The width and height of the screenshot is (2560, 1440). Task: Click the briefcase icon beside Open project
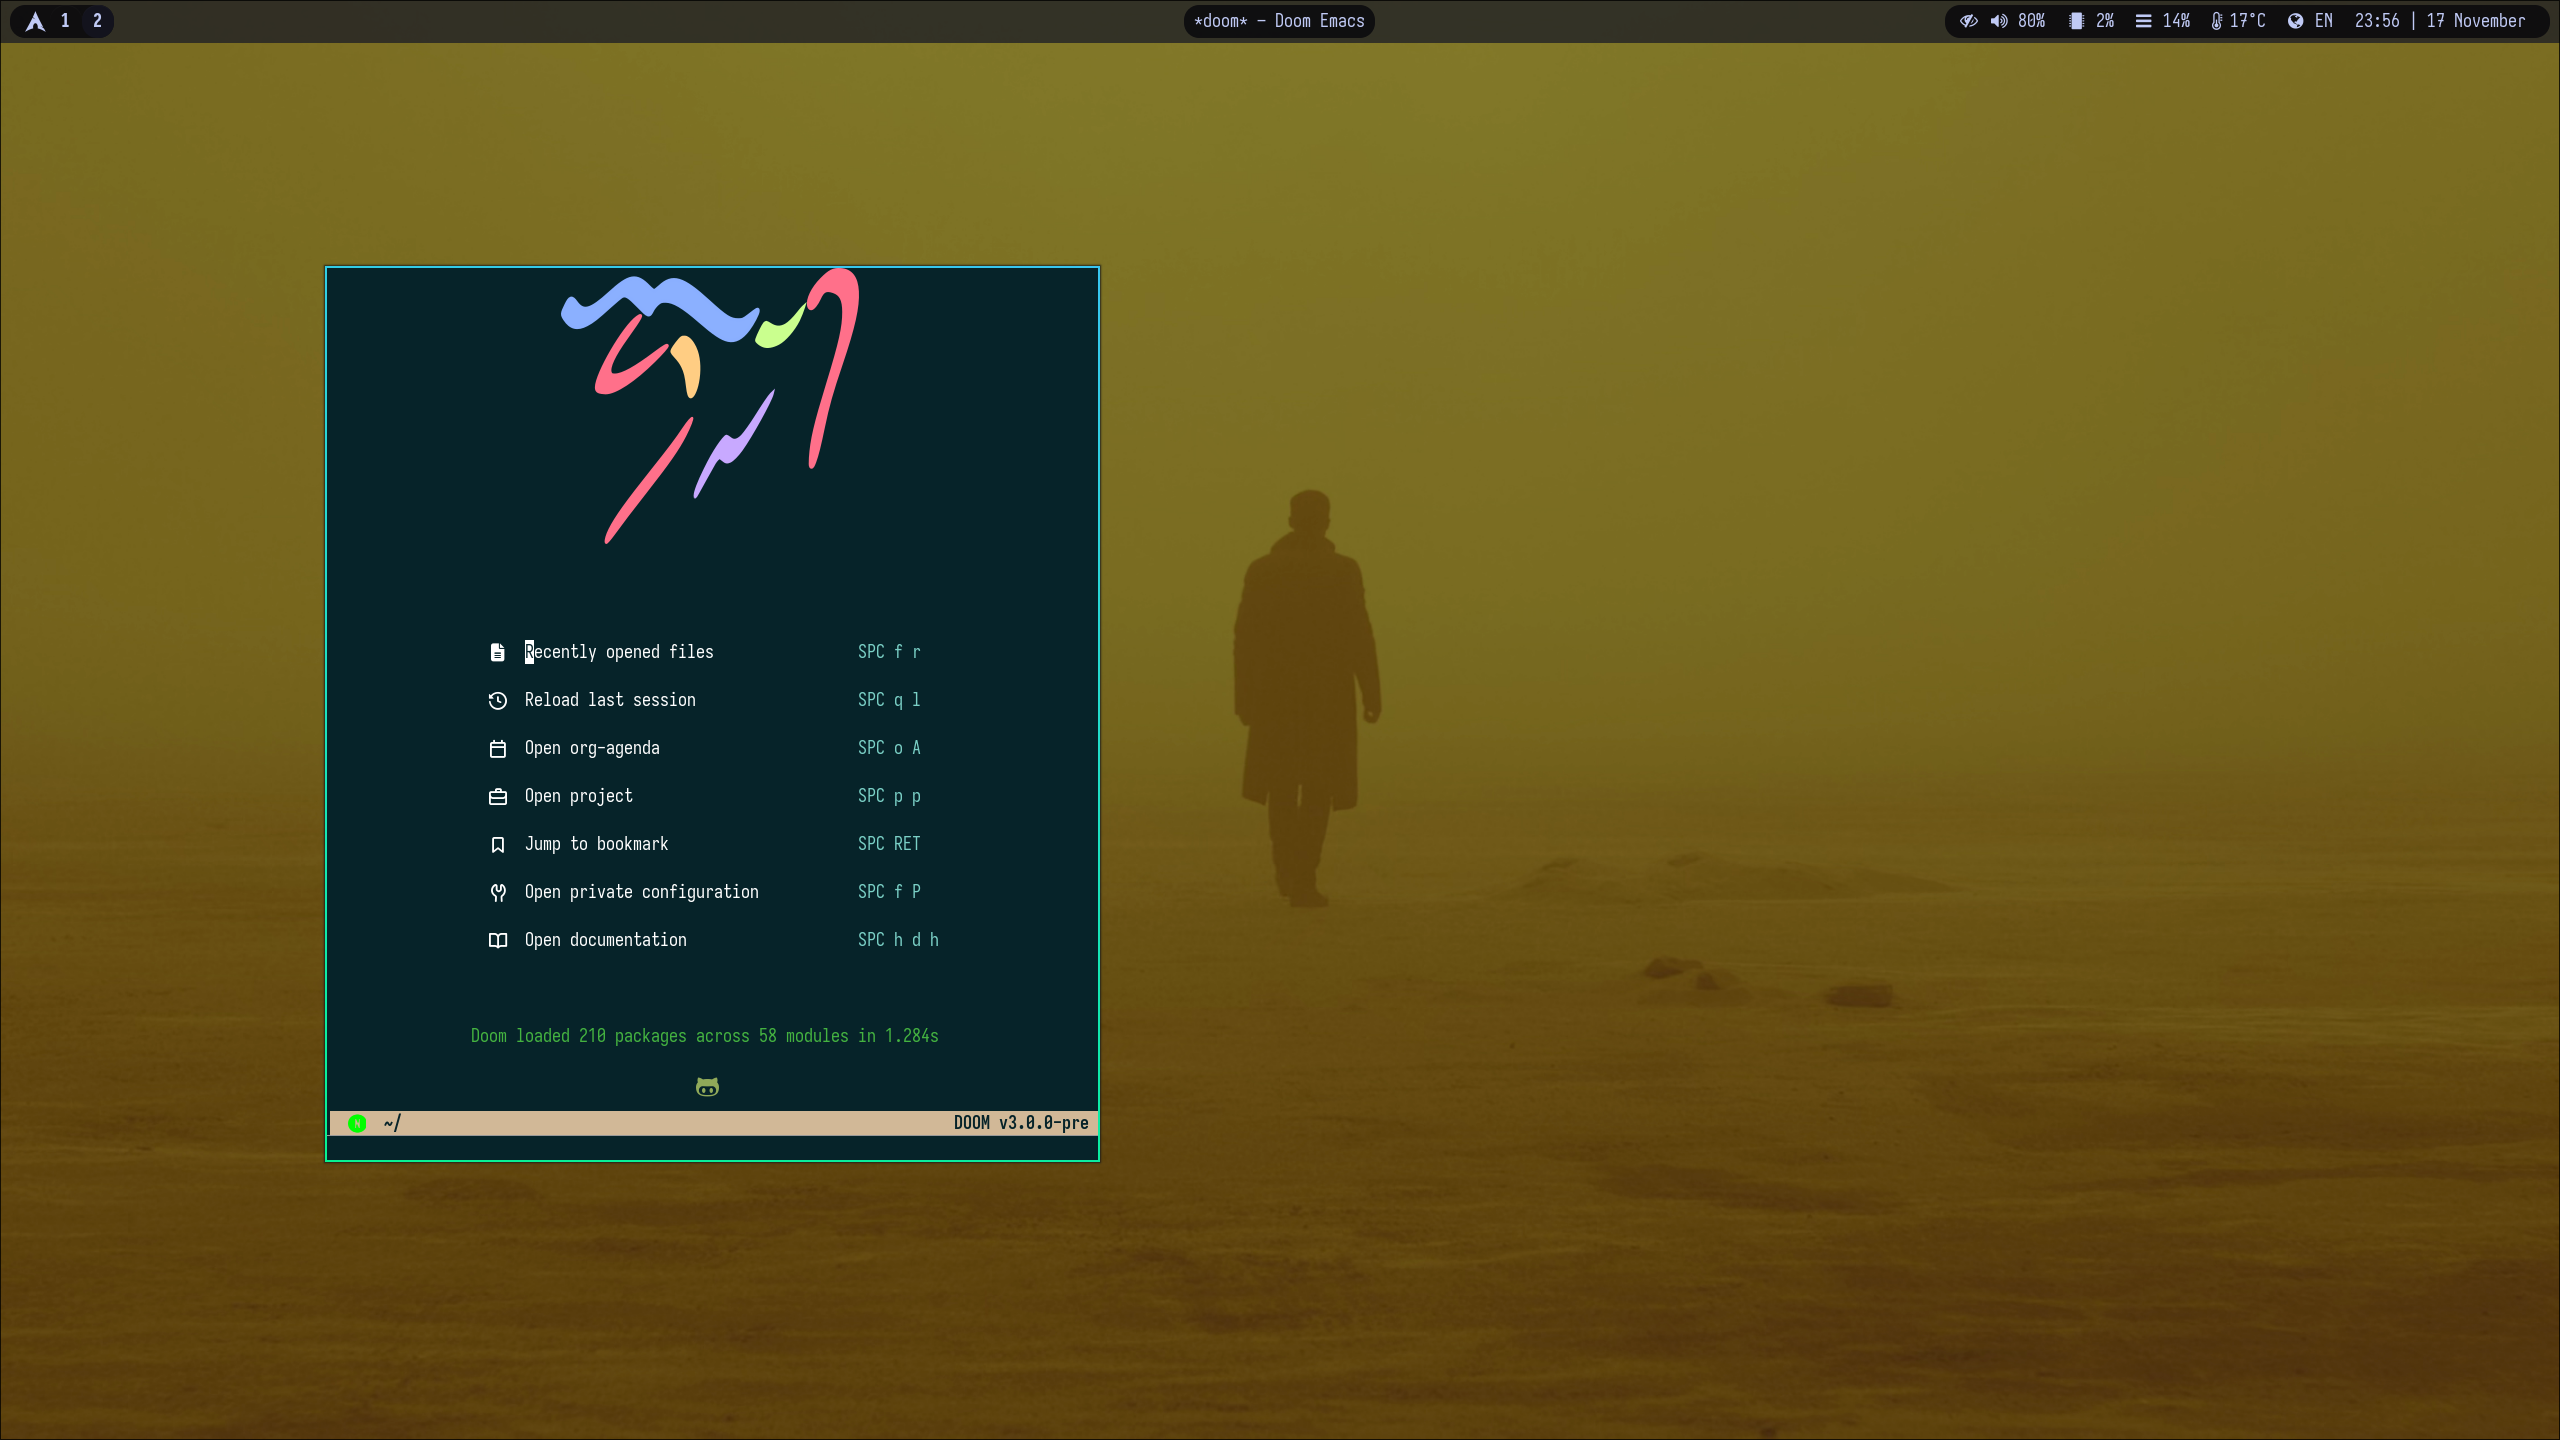497,796
